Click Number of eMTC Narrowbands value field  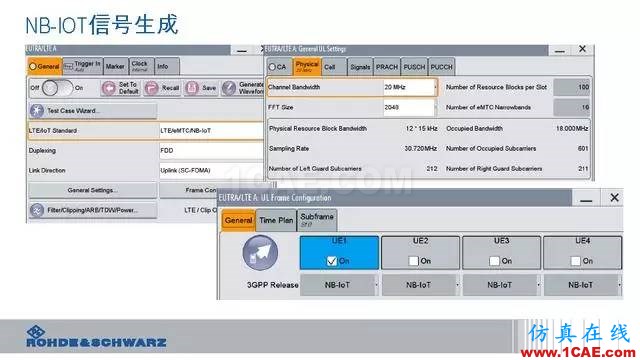tap(571, 107)
